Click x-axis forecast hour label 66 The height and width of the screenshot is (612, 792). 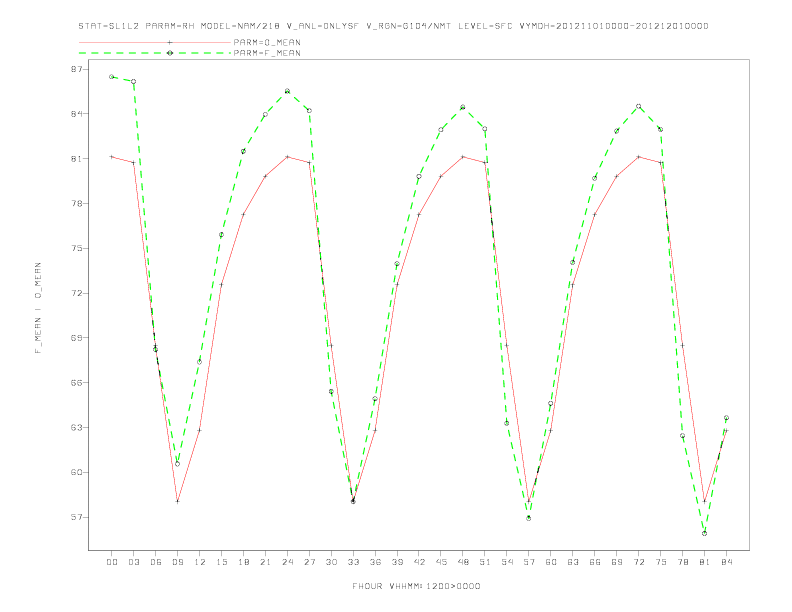(x=595, y=562)
